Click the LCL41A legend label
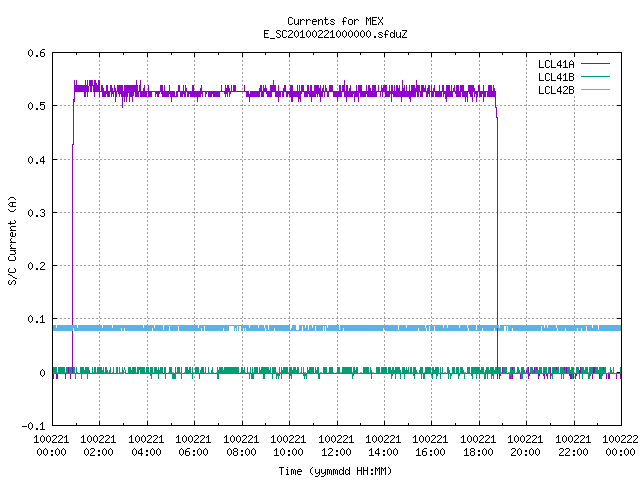This screenshot has width=640, height=480. click(x=556, y=64)
